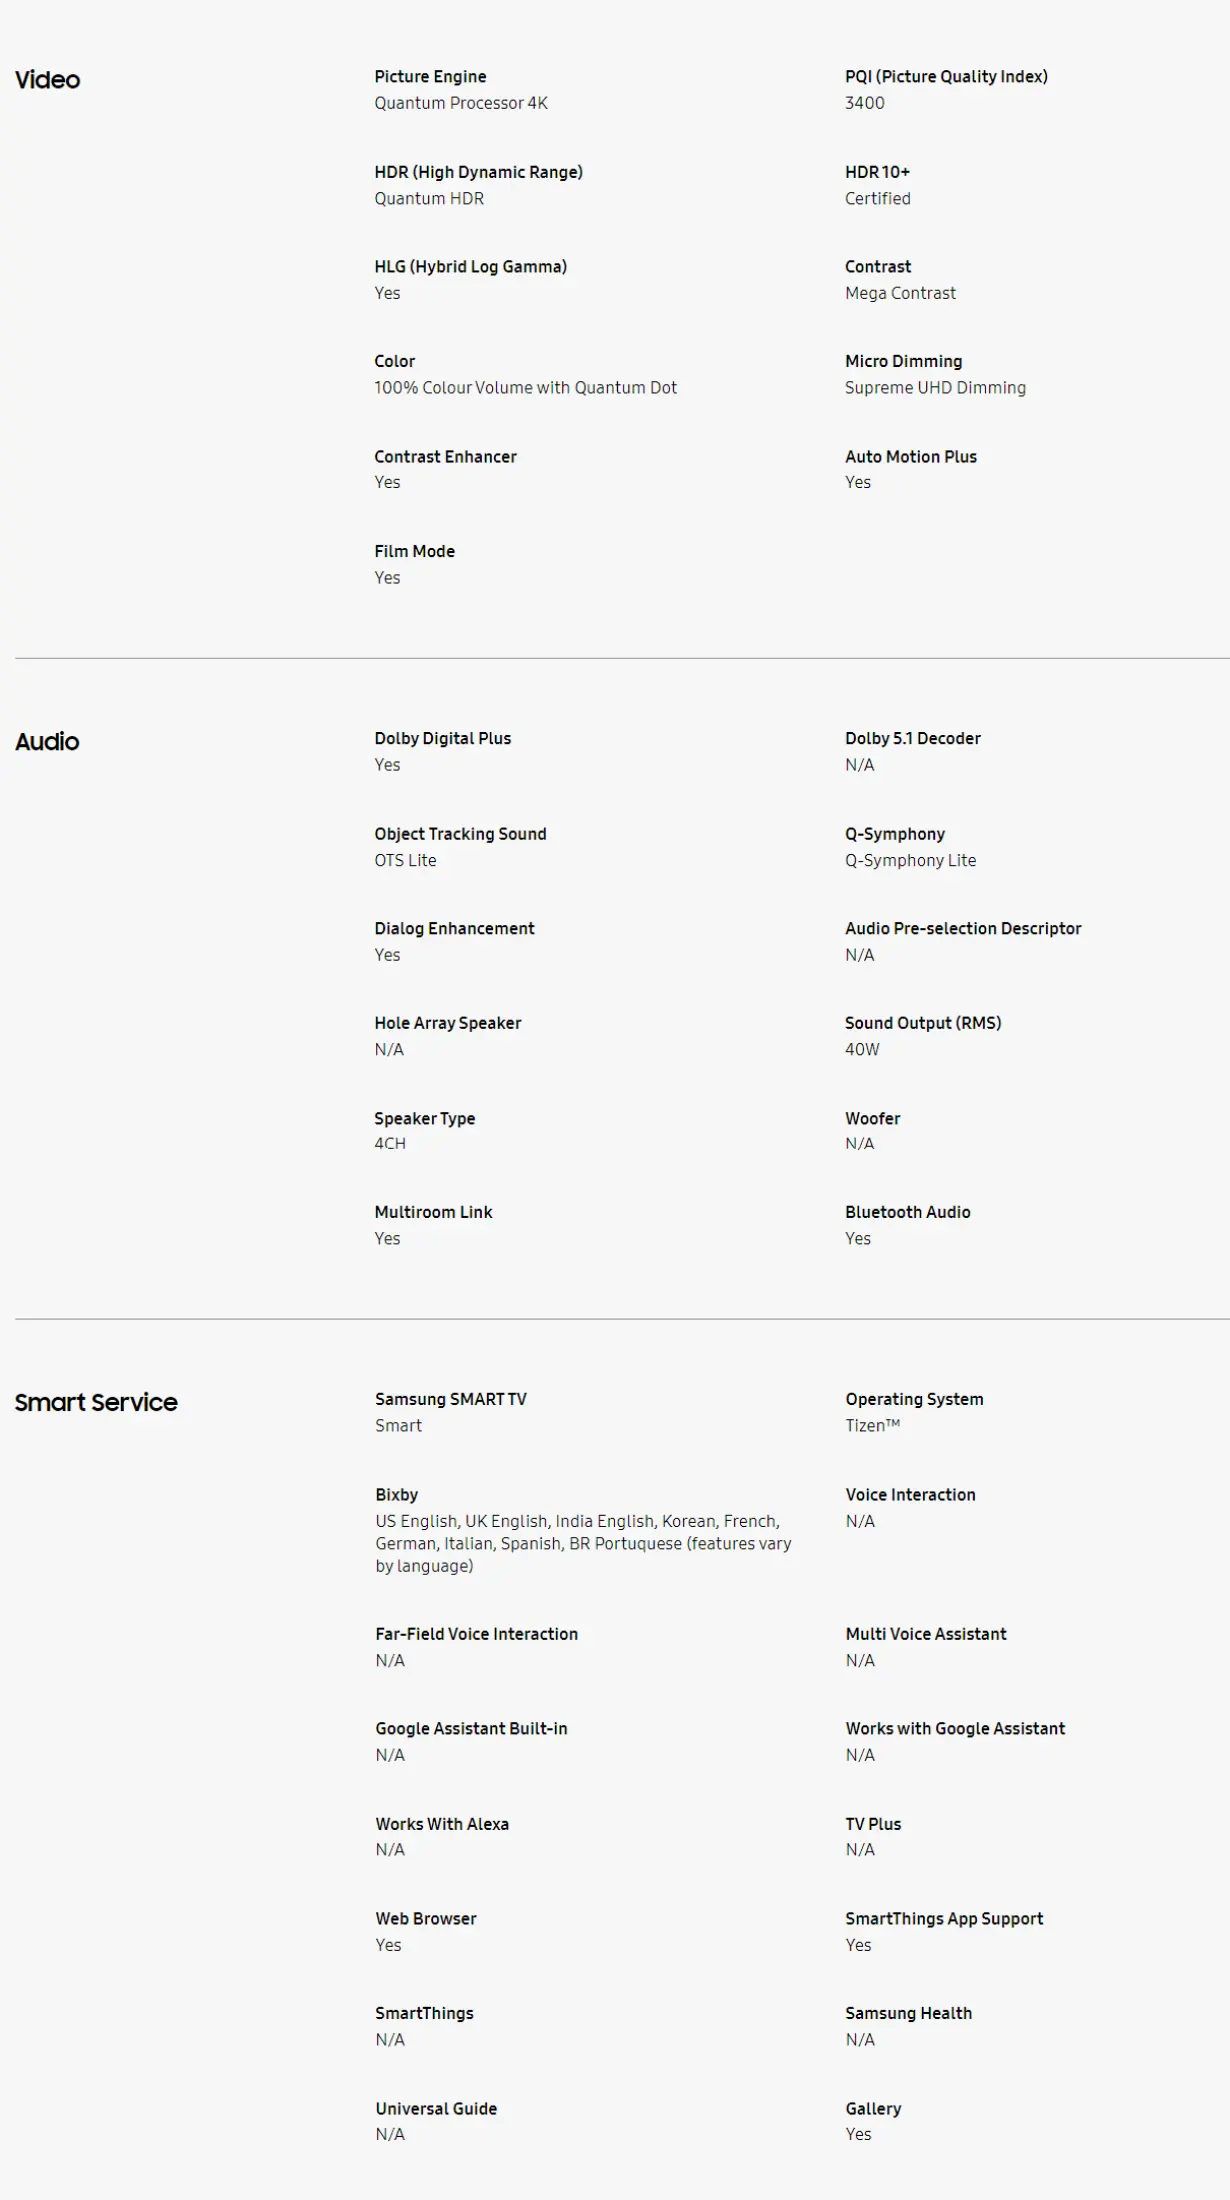Click the Video section heading
The width and height of the screenshot is (1230, 2200).
click(47, 80)
